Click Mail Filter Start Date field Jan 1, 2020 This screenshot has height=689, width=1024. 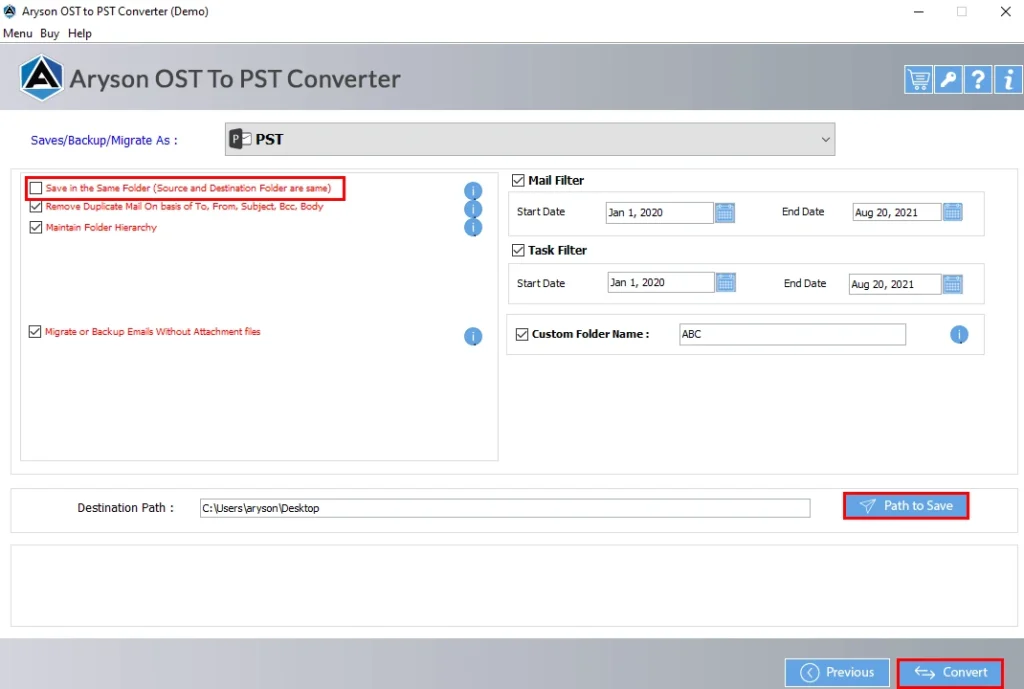click(x=660, y=213)
